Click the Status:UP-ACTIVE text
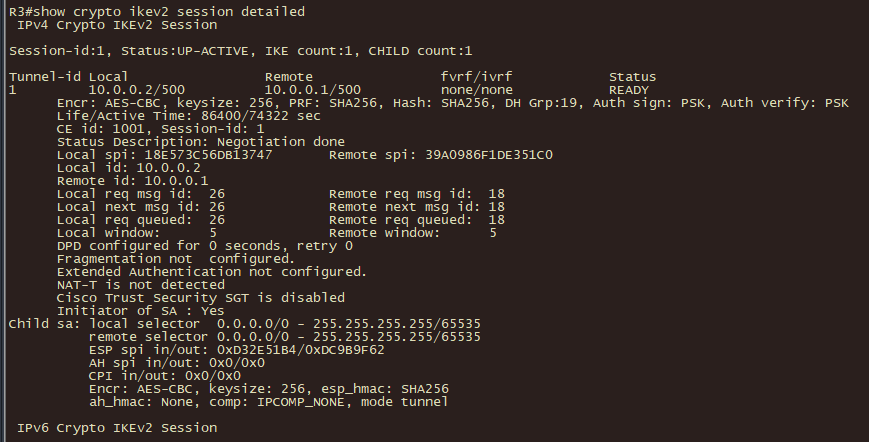This screenshot has height=442, width=869. pos(185,51)
